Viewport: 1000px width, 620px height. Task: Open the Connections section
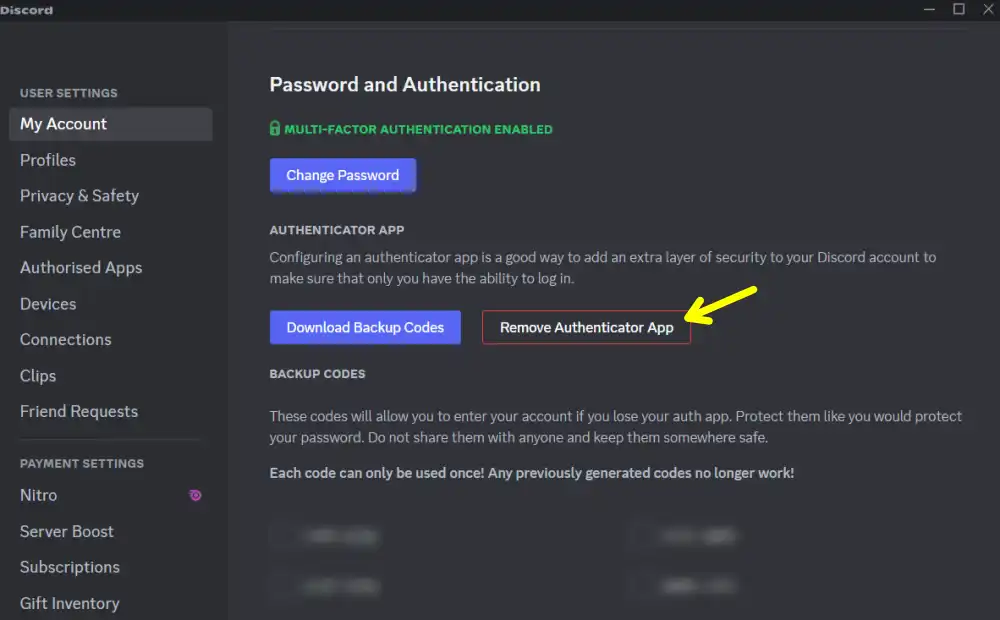[65, 340]
